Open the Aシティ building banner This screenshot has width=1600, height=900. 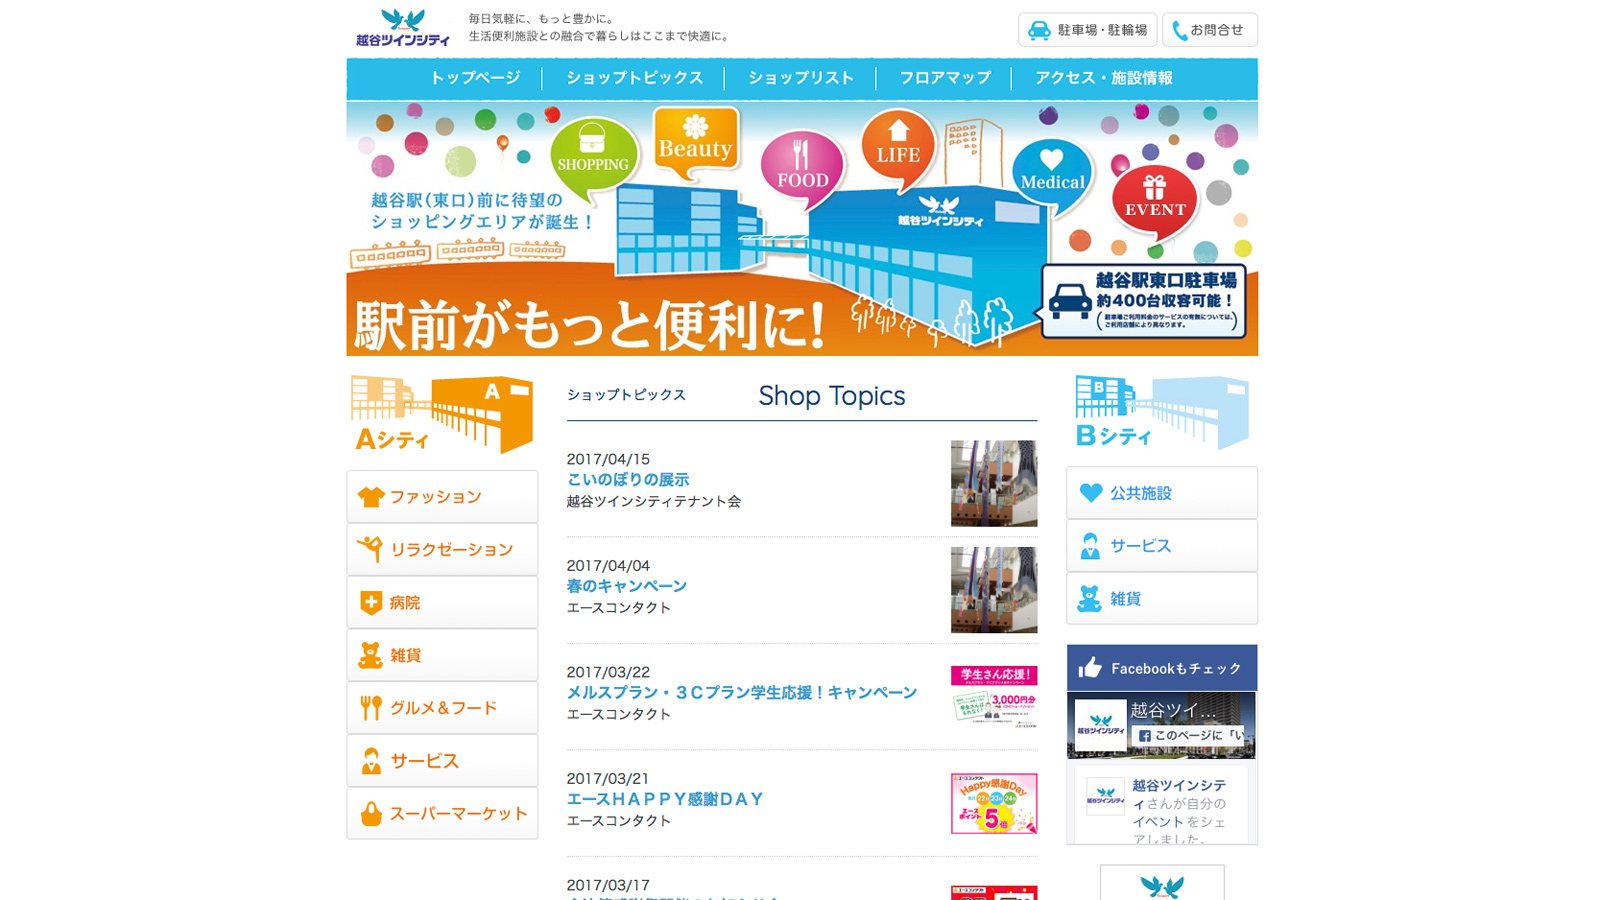(x=442, y=414)
